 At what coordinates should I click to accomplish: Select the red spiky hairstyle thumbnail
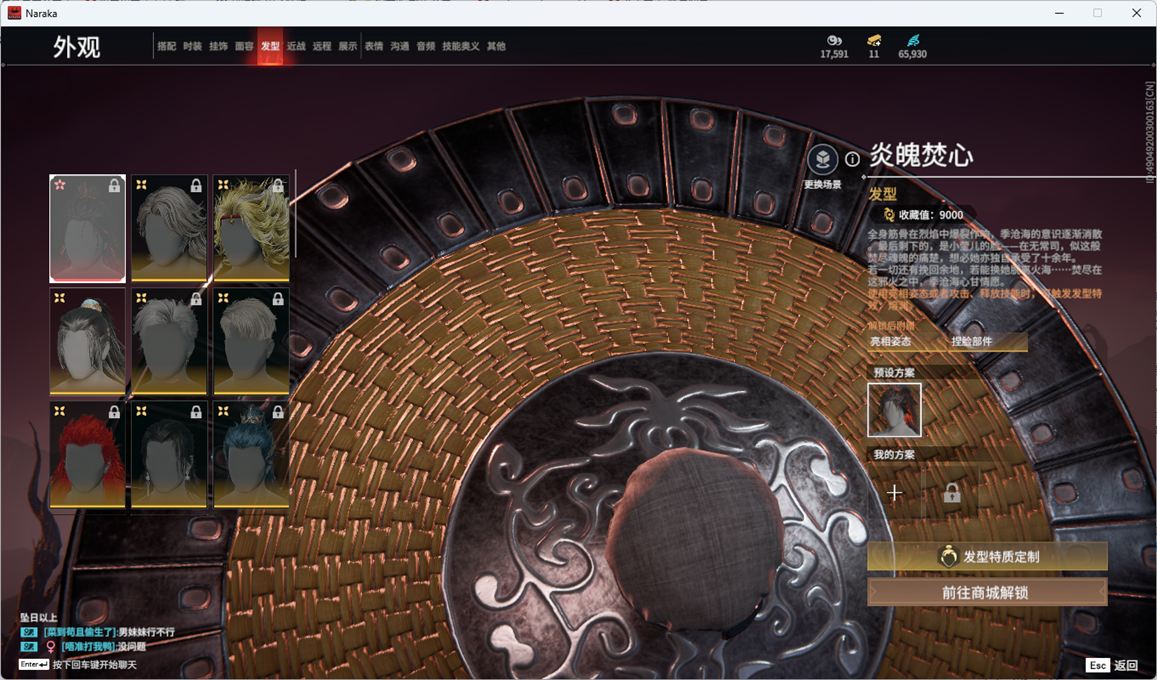click(88, 455)
